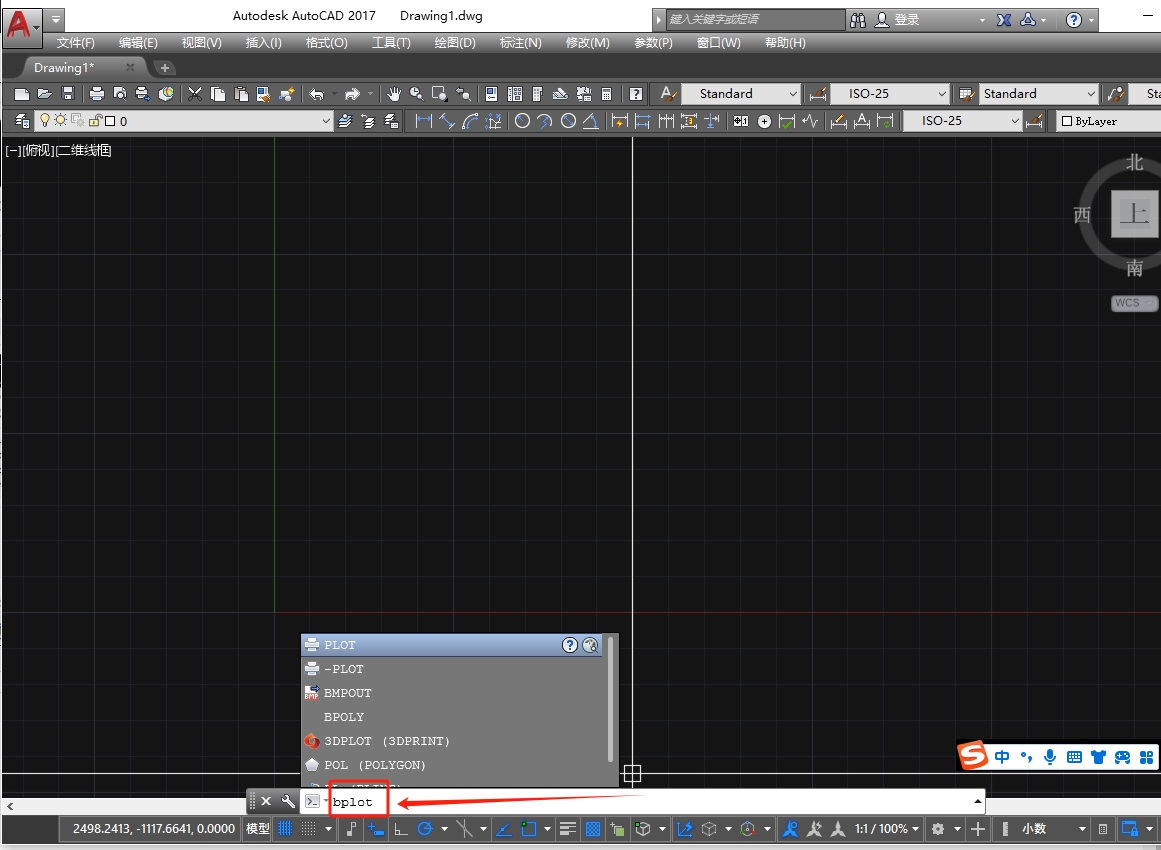Click the Help question mark toolbar icon
This screenshot has height=850, width=1161.
coord(636,94)
